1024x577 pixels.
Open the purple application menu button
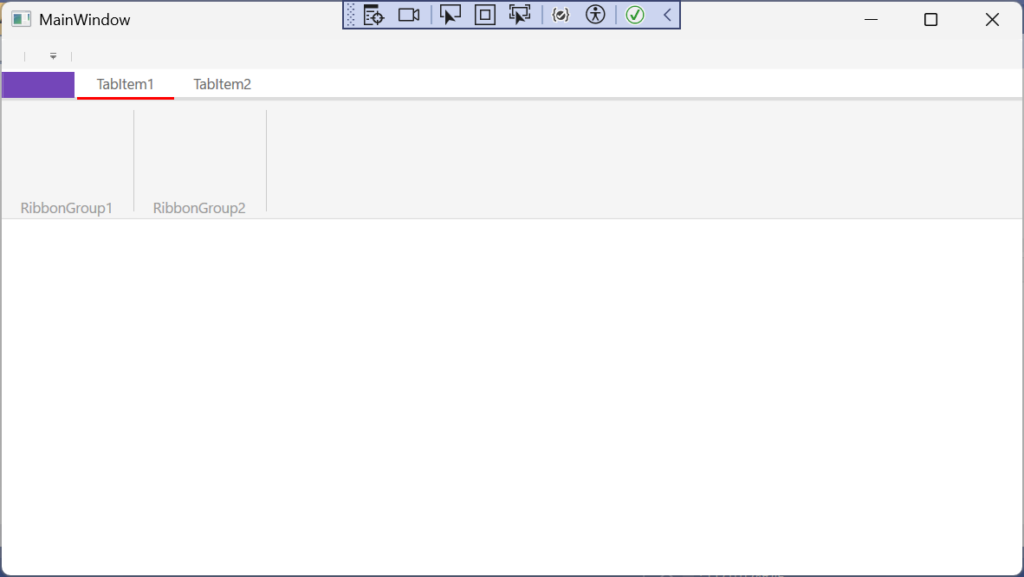tap(38, 85)
